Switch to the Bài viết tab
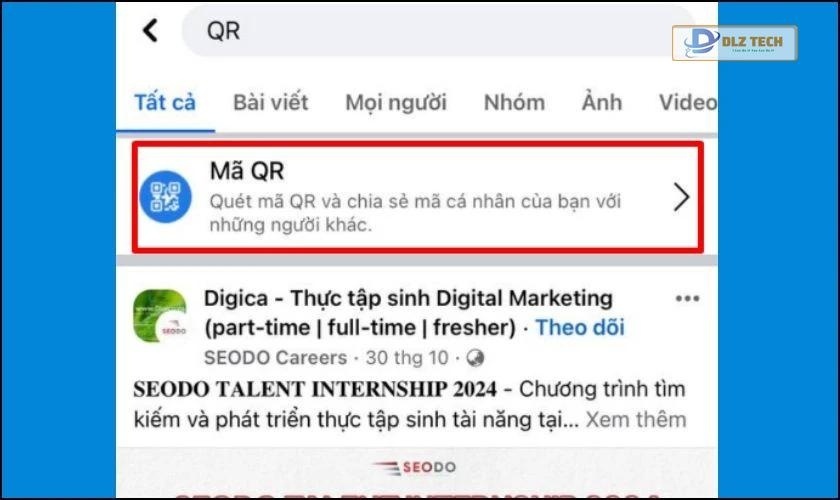Screen dimensions: 840x500 point(271,102)
